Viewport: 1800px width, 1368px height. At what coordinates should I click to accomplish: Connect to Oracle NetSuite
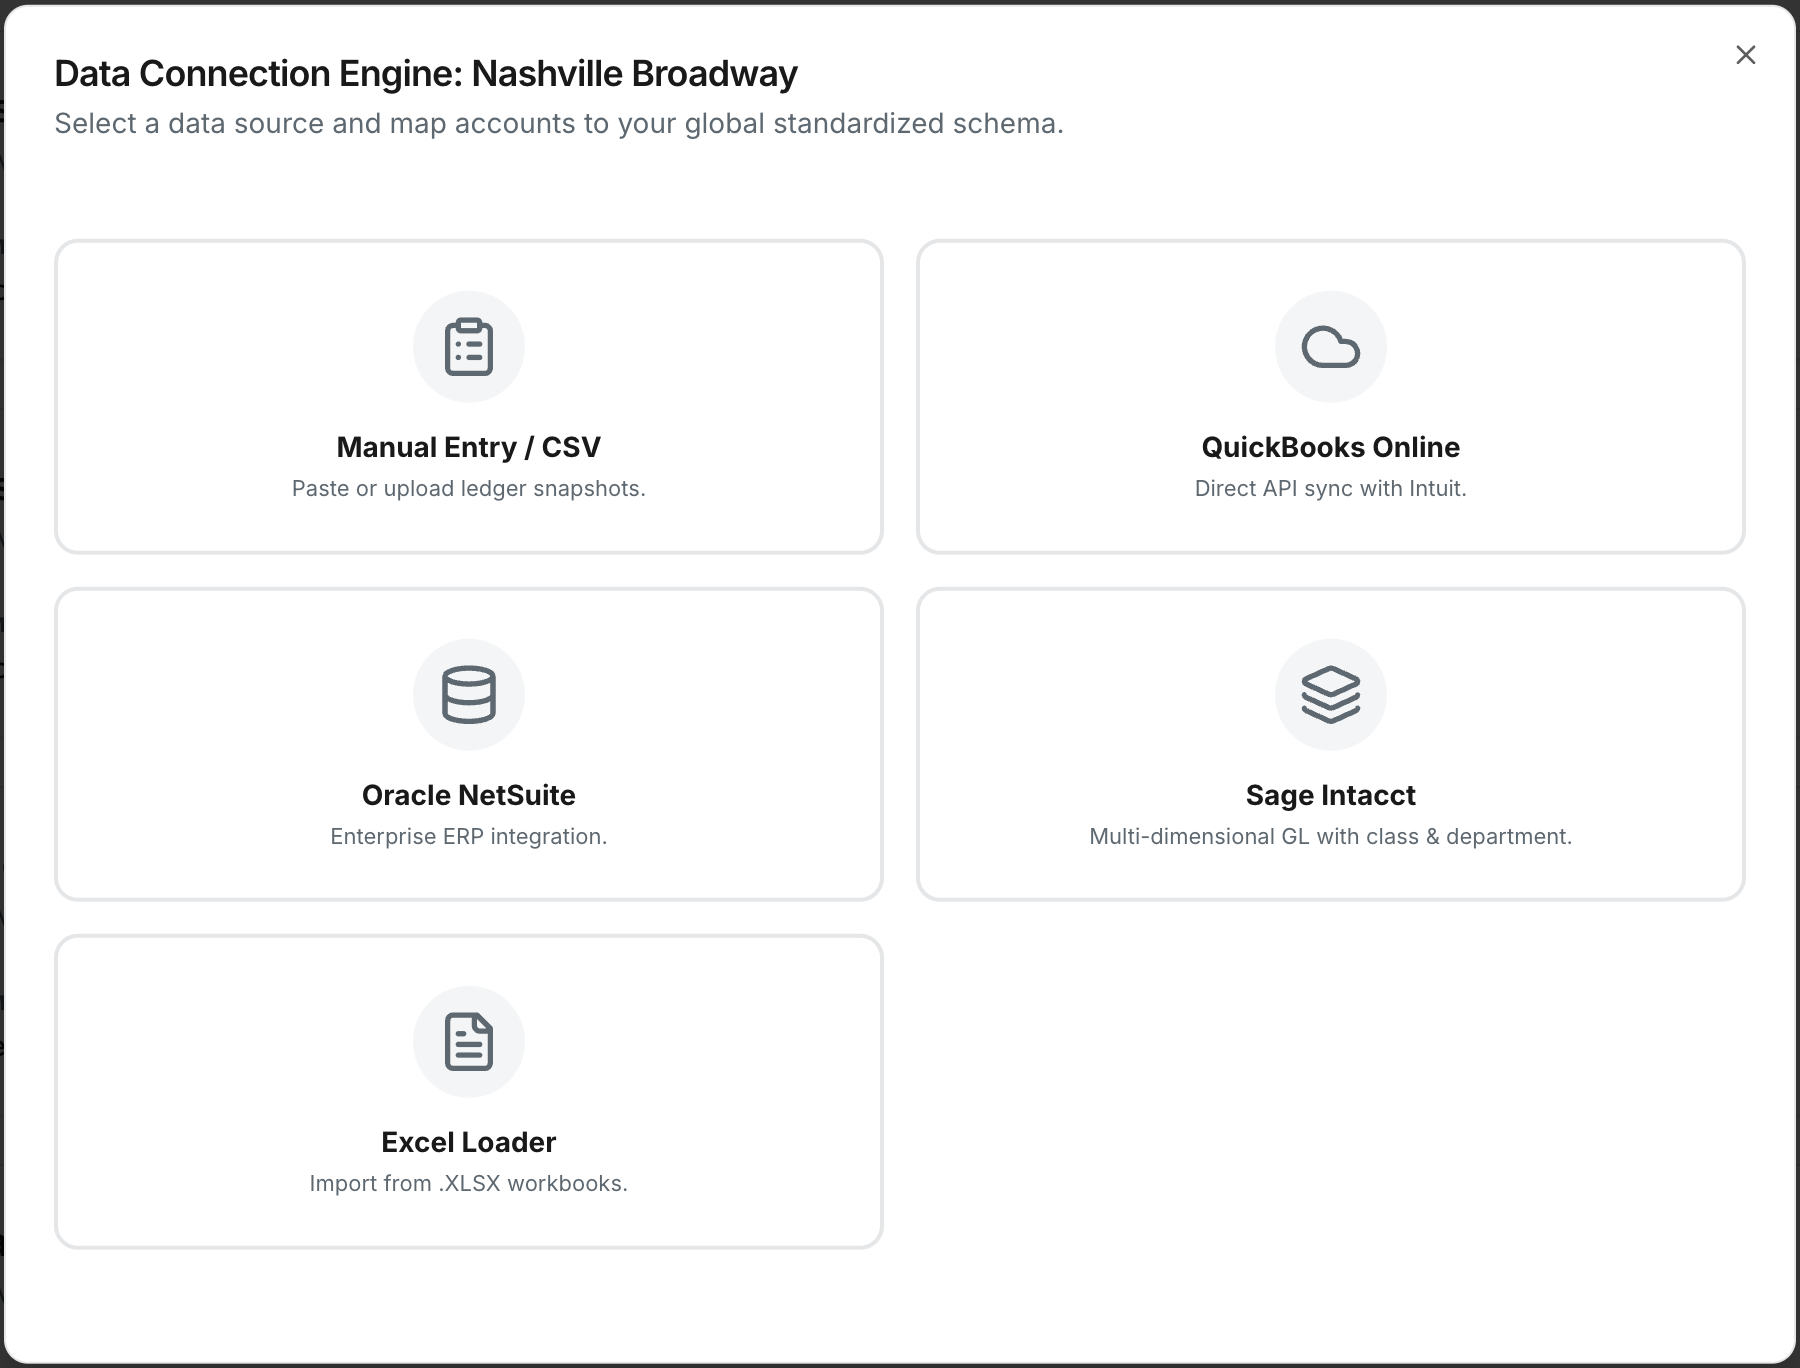(x=468, y=744)
